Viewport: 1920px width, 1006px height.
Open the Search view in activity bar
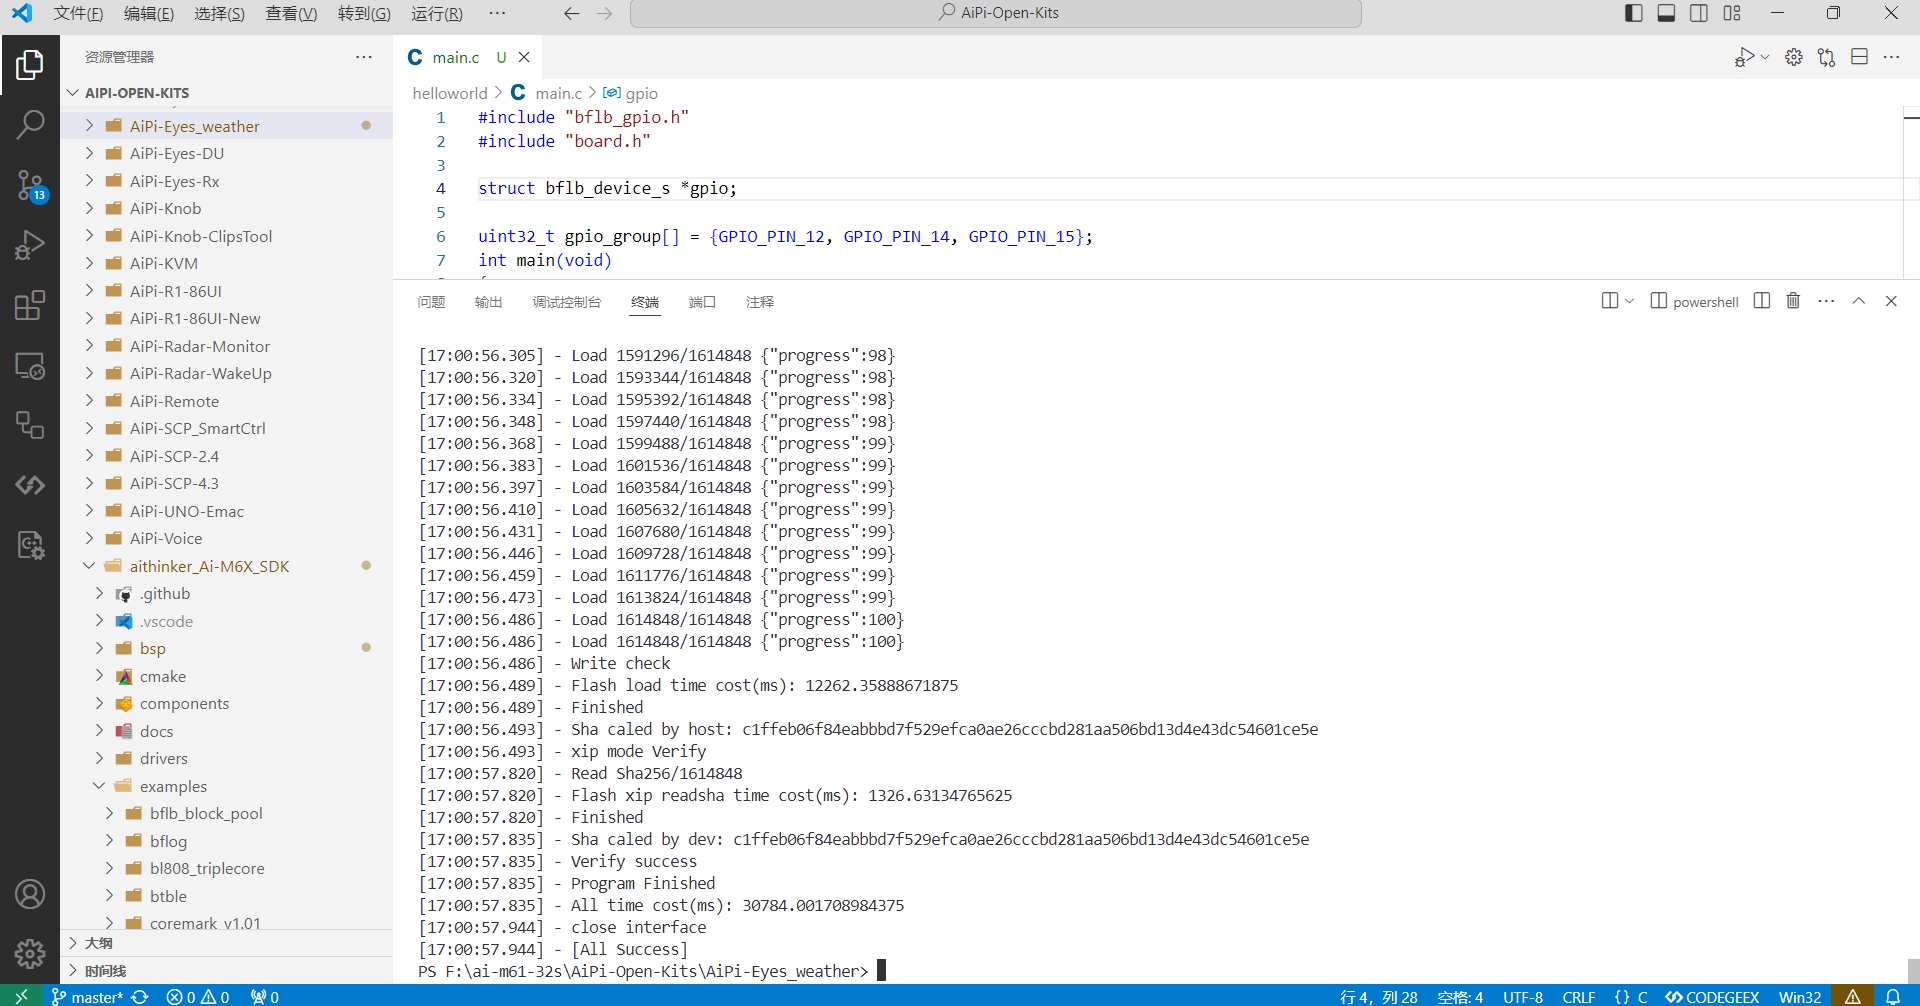(x=30, y=125)
